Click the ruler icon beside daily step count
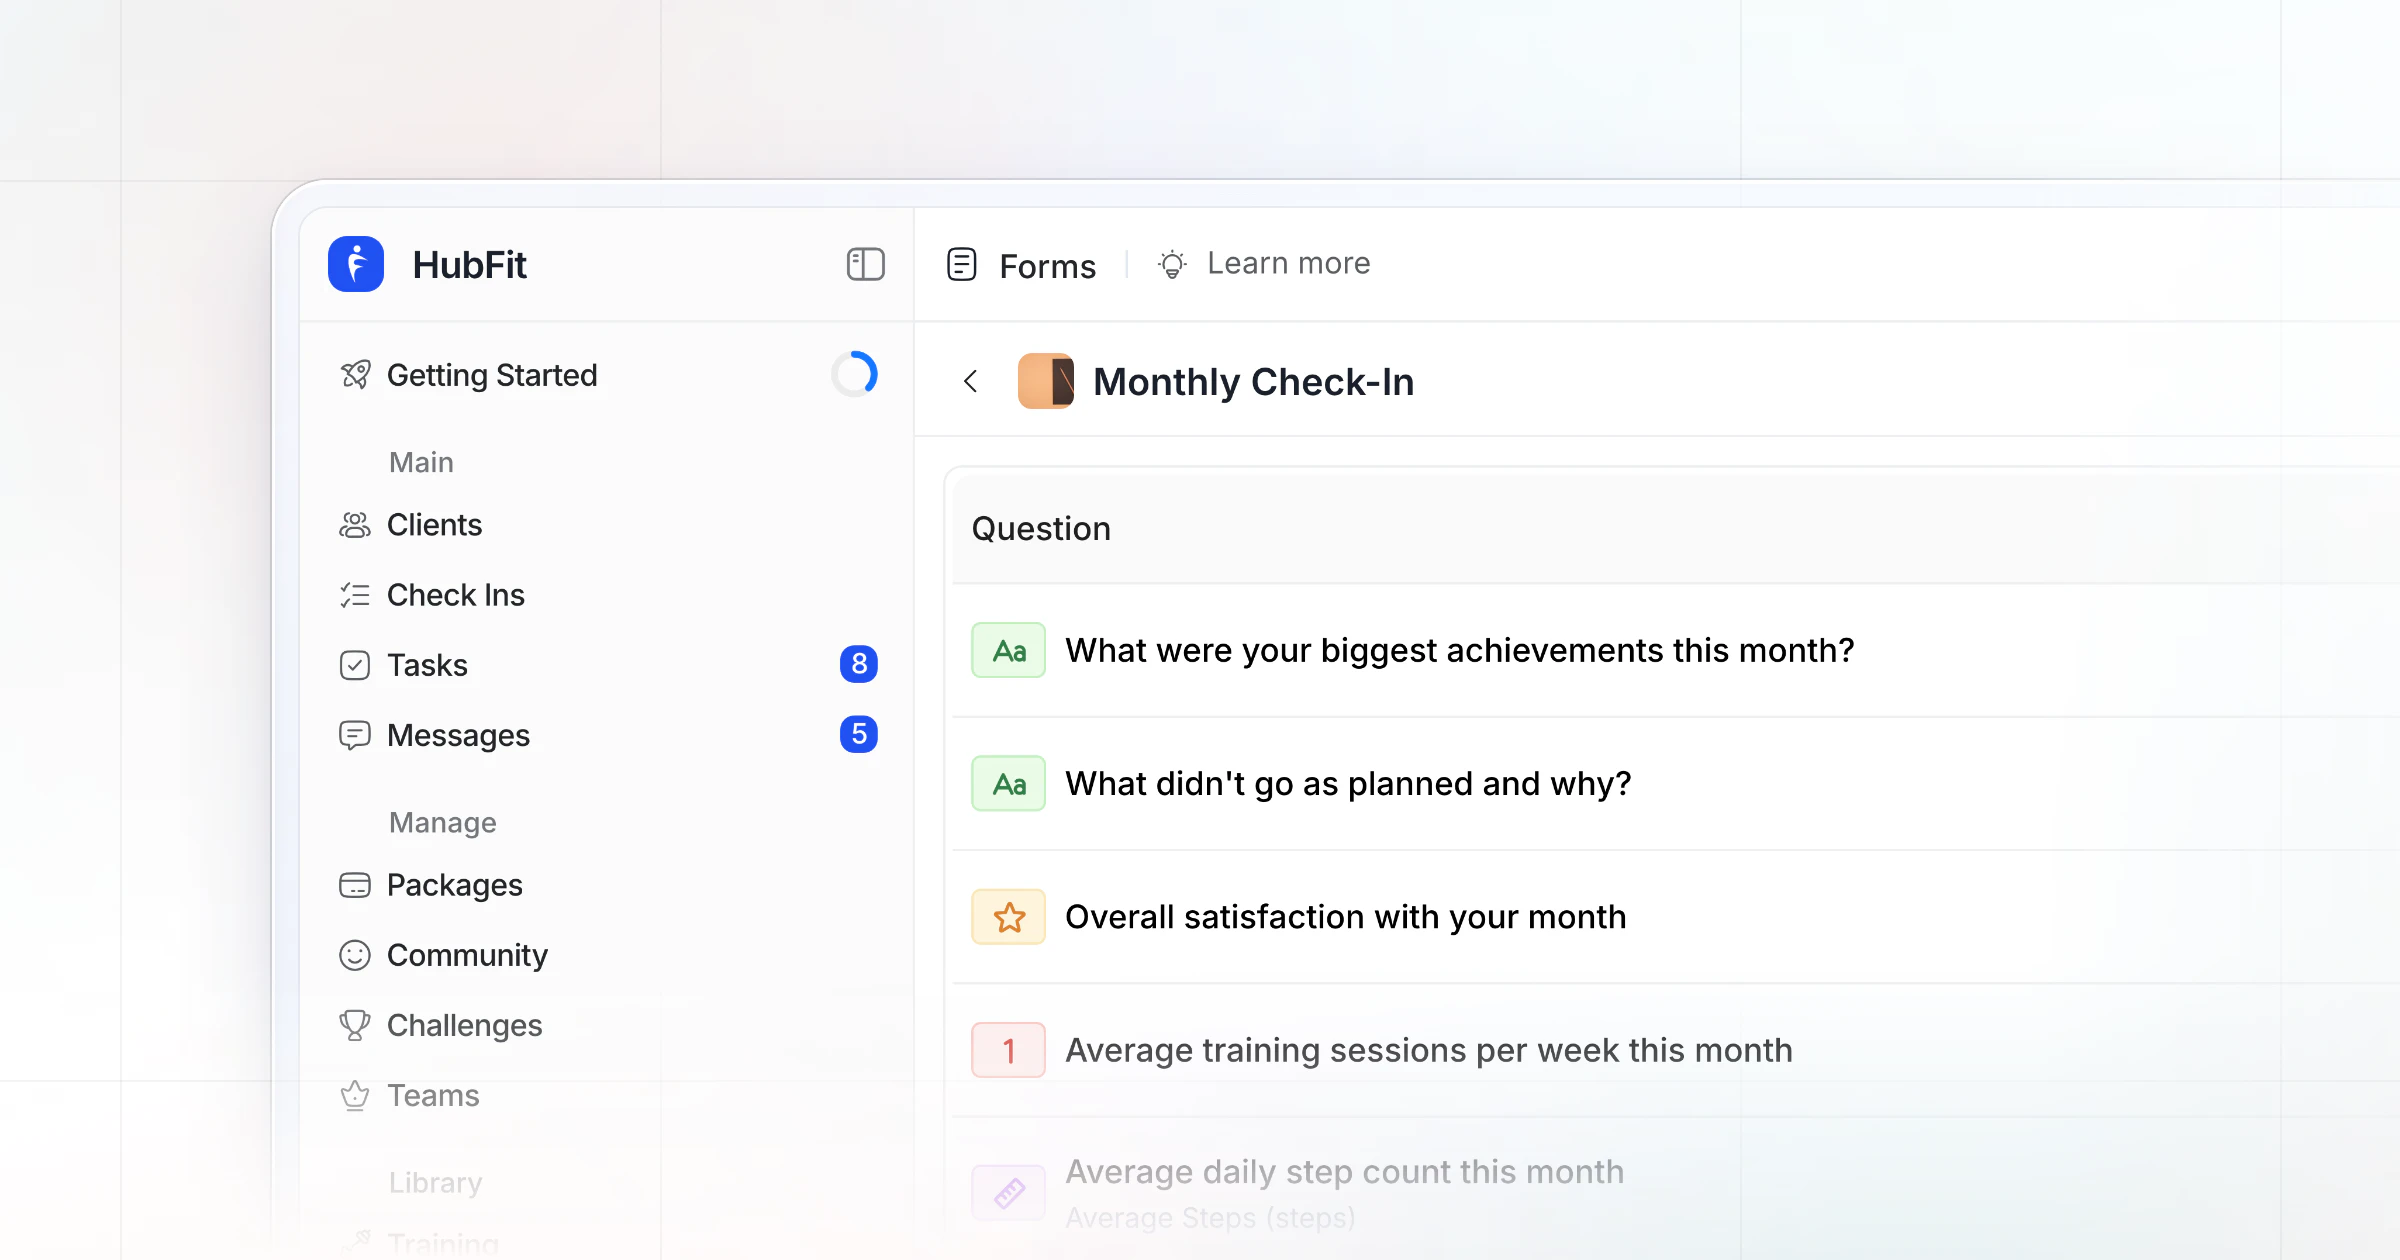This screenshot has height=1260, width=2400. click(x=1009, y=1192)
